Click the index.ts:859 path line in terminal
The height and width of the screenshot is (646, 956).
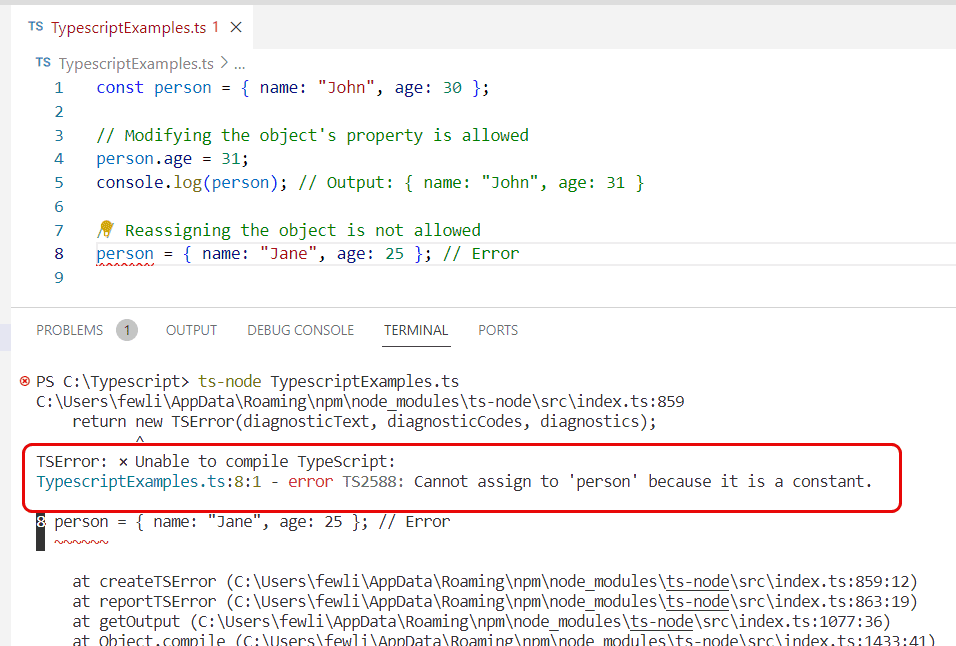pyautogui.click(x=360, y=402)
